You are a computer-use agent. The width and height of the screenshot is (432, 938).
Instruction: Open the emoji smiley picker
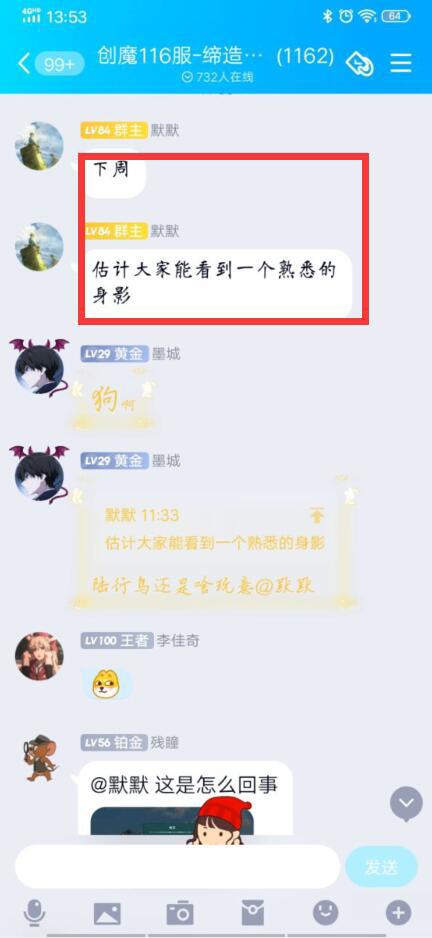click(325, 913)
